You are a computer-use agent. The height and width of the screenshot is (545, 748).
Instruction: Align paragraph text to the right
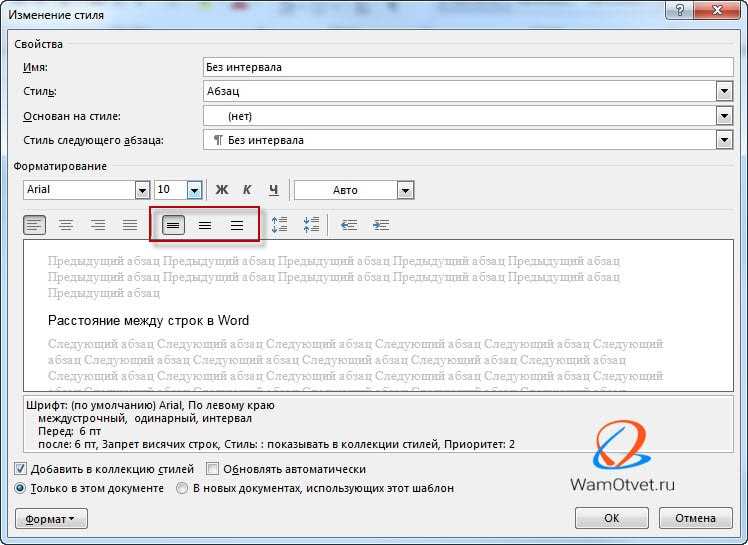tap(98, 225)
